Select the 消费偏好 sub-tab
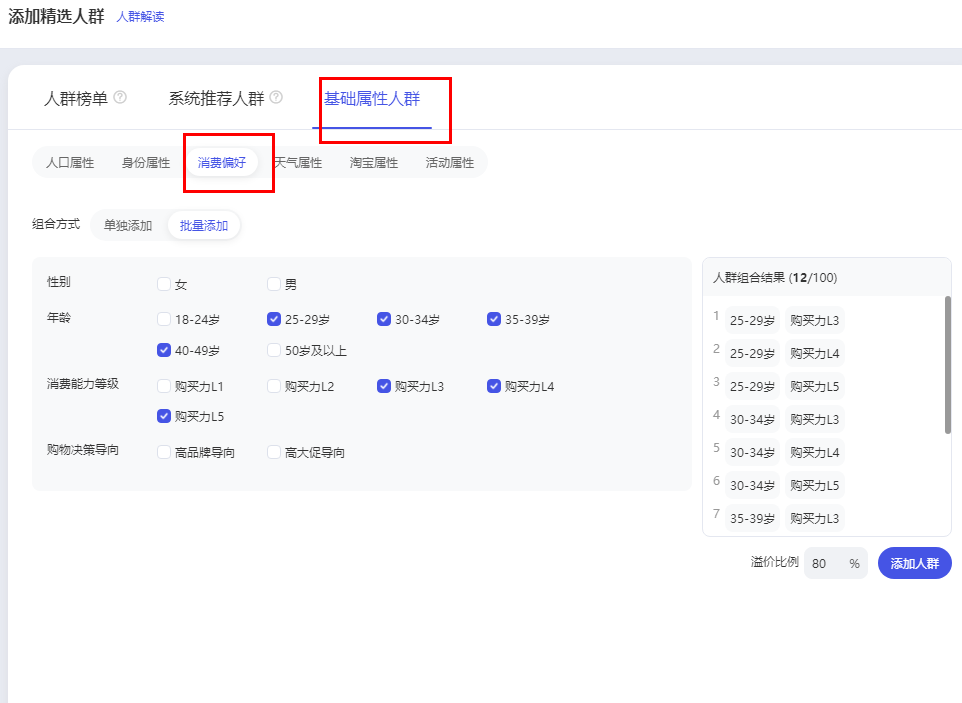Image resolution: width=962 pixels, height=703 pixels. click(222, 163)
